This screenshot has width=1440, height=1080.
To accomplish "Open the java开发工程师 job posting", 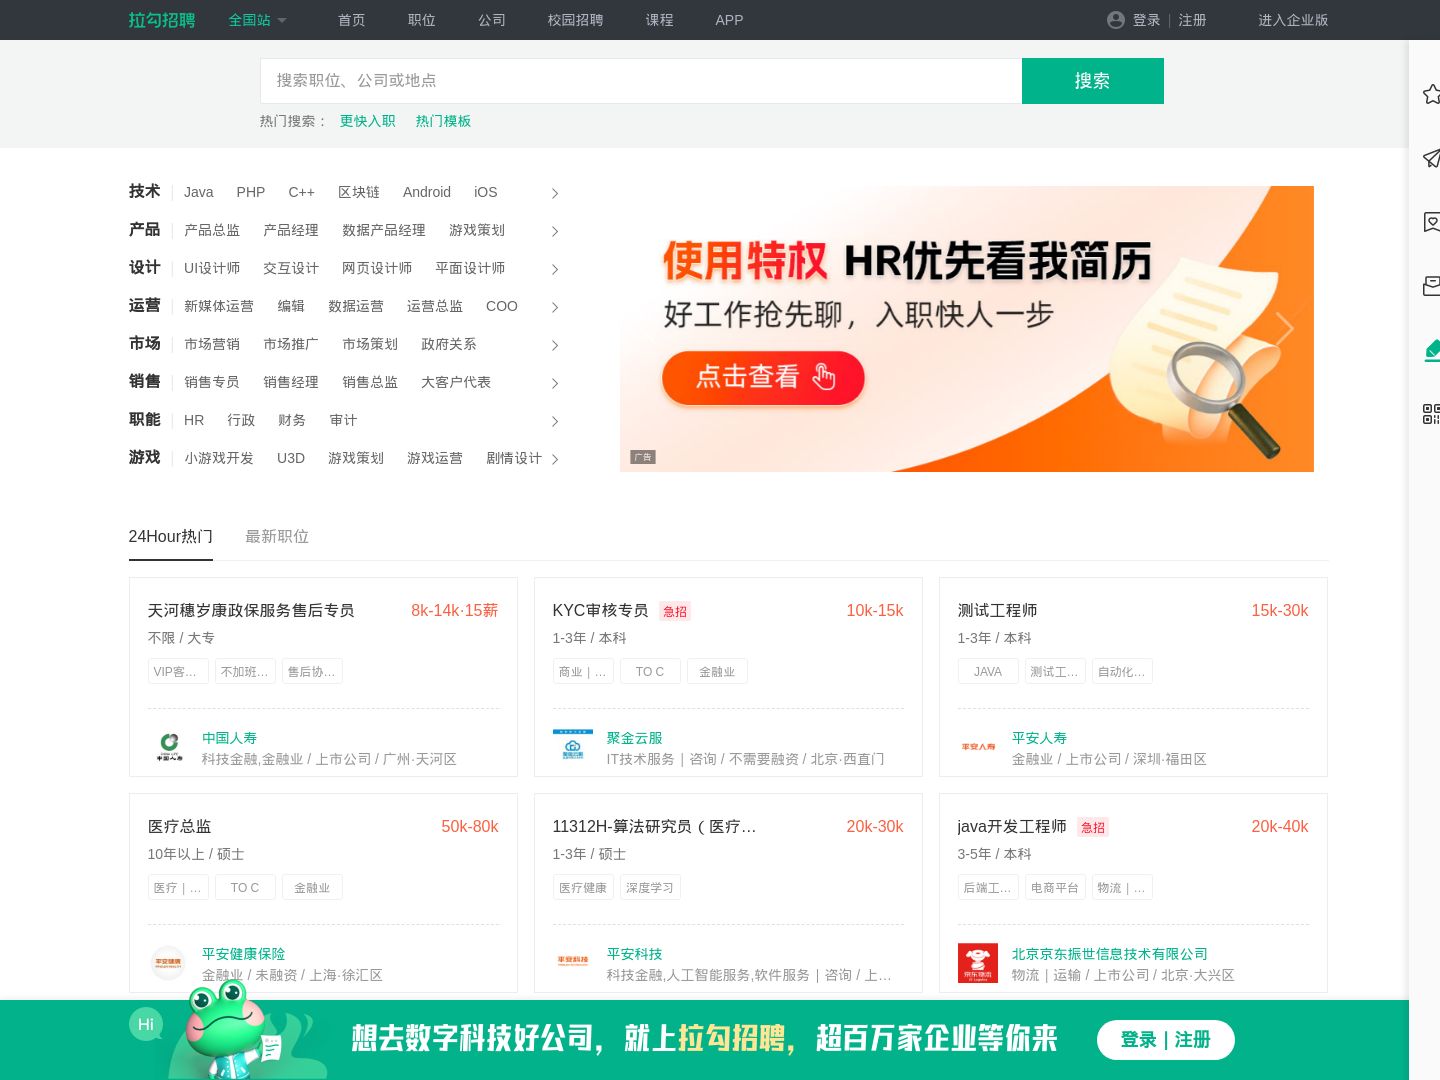I will coord(1012,826).
